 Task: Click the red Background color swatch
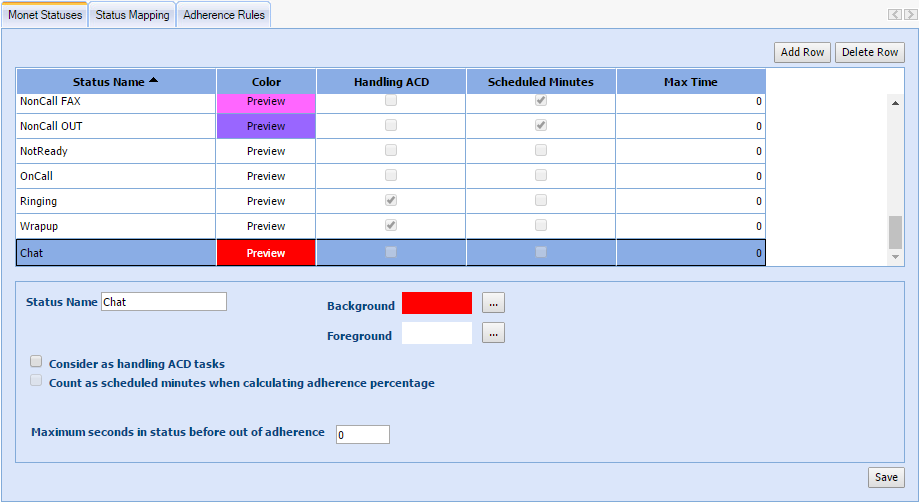436,303
